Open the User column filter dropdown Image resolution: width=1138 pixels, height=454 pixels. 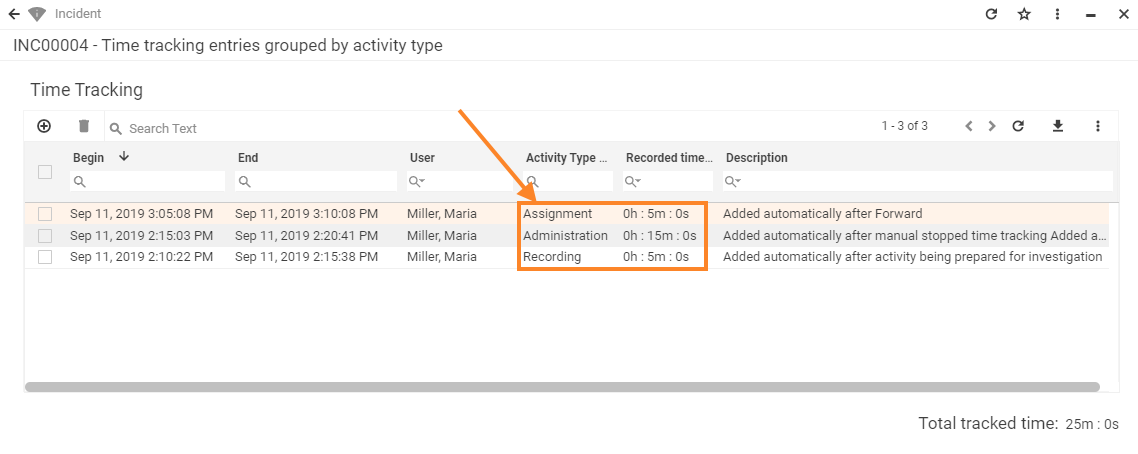419,181
